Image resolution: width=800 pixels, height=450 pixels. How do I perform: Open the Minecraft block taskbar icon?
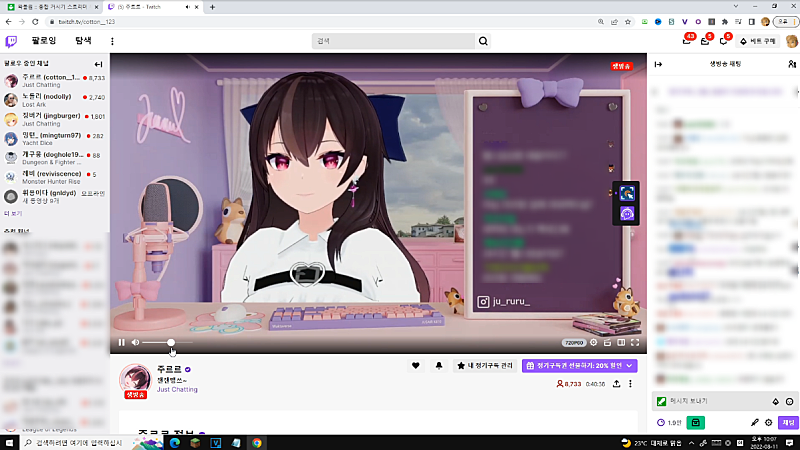[195, 443]
